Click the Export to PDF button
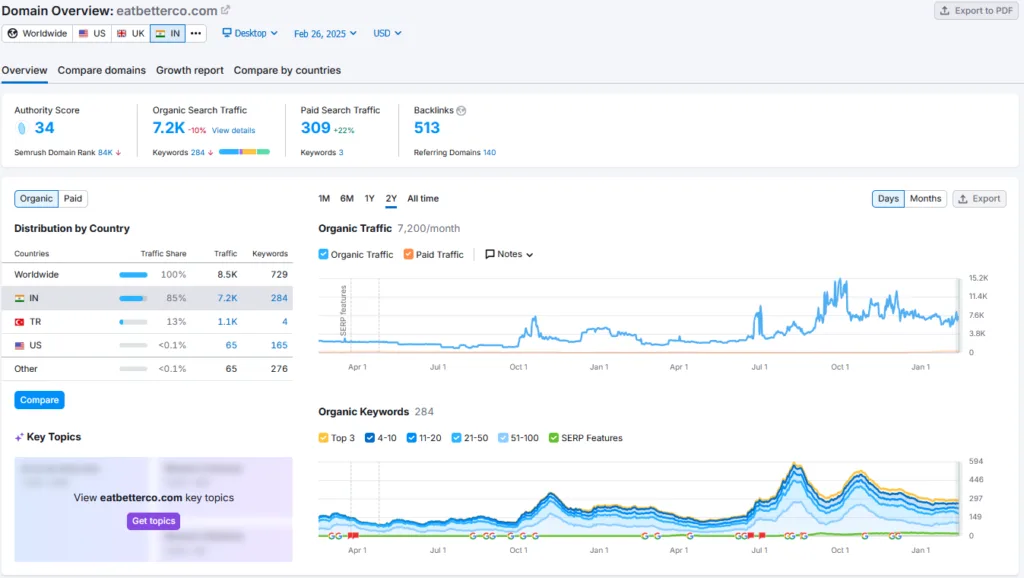 click(x=976, y=10)
